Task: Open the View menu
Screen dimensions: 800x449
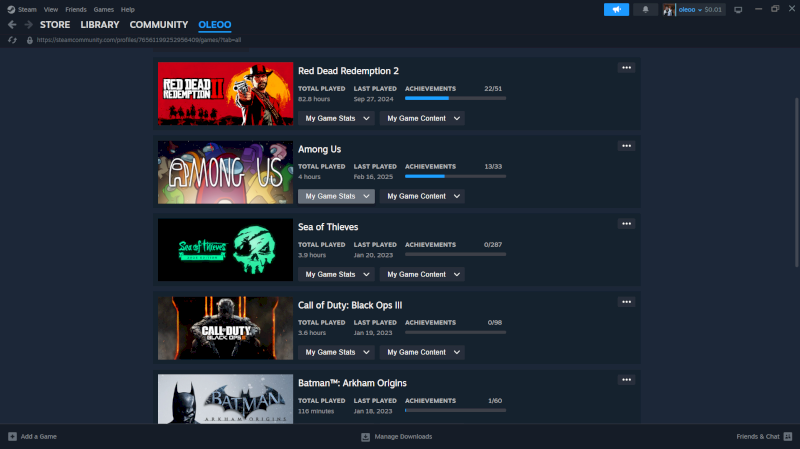Action: point(51,9)
